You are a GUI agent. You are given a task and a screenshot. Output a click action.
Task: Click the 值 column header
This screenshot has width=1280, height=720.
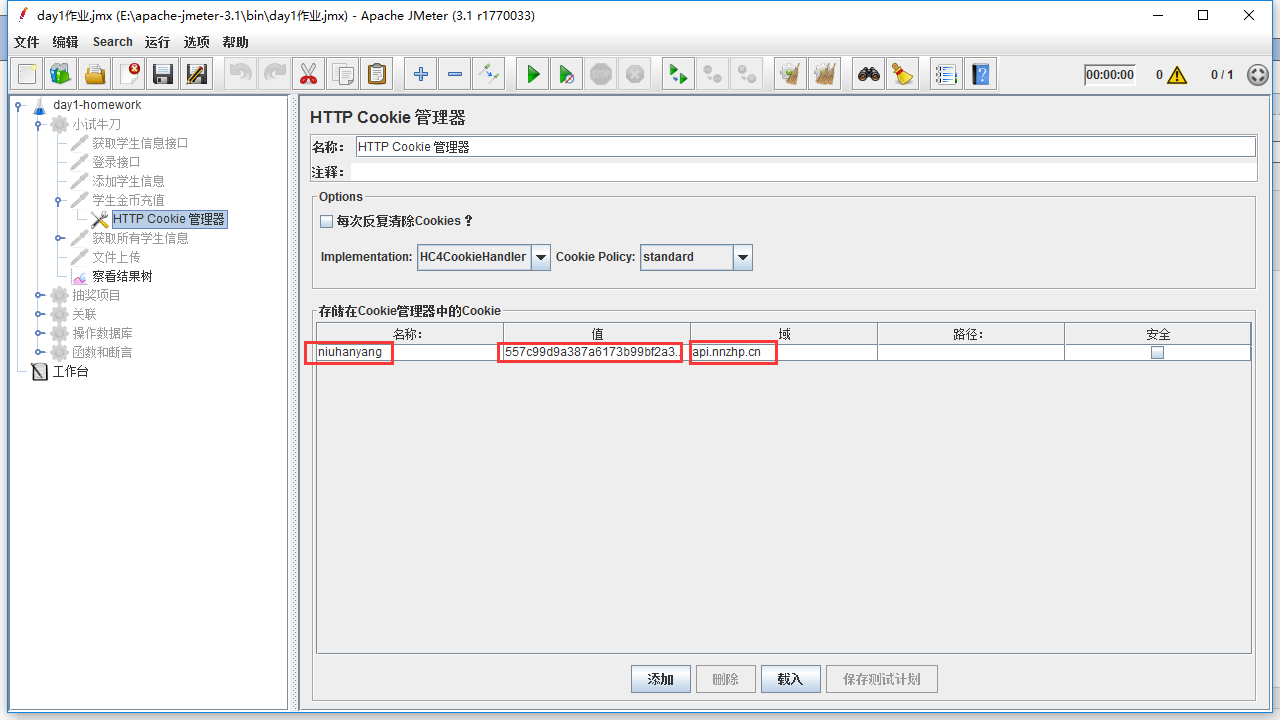click(597, 334)
